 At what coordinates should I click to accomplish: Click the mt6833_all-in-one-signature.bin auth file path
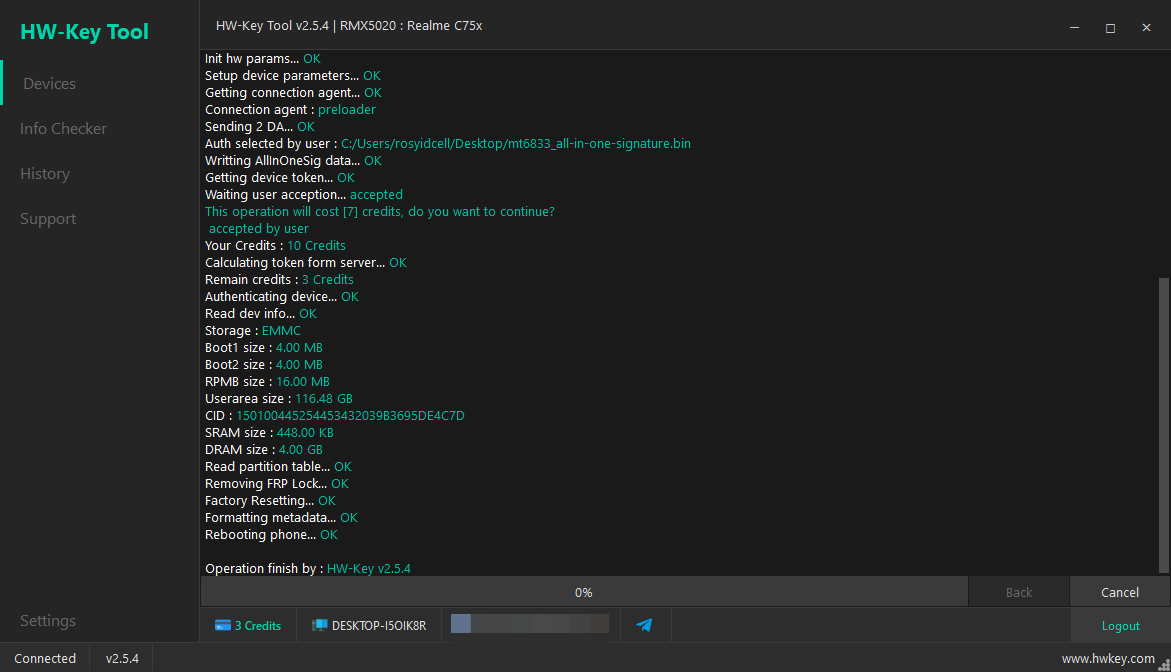[515, 143]
